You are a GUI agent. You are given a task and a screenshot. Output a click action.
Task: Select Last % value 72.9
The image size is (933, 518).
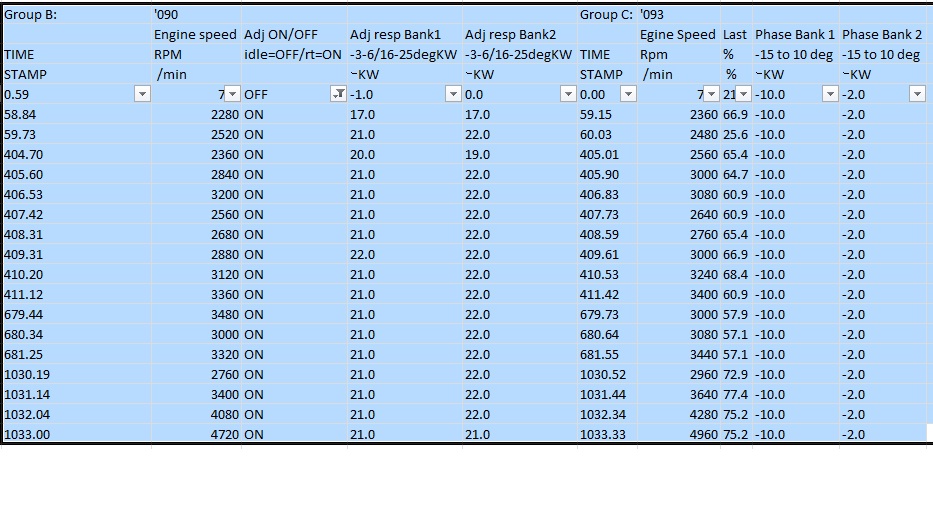737,375
